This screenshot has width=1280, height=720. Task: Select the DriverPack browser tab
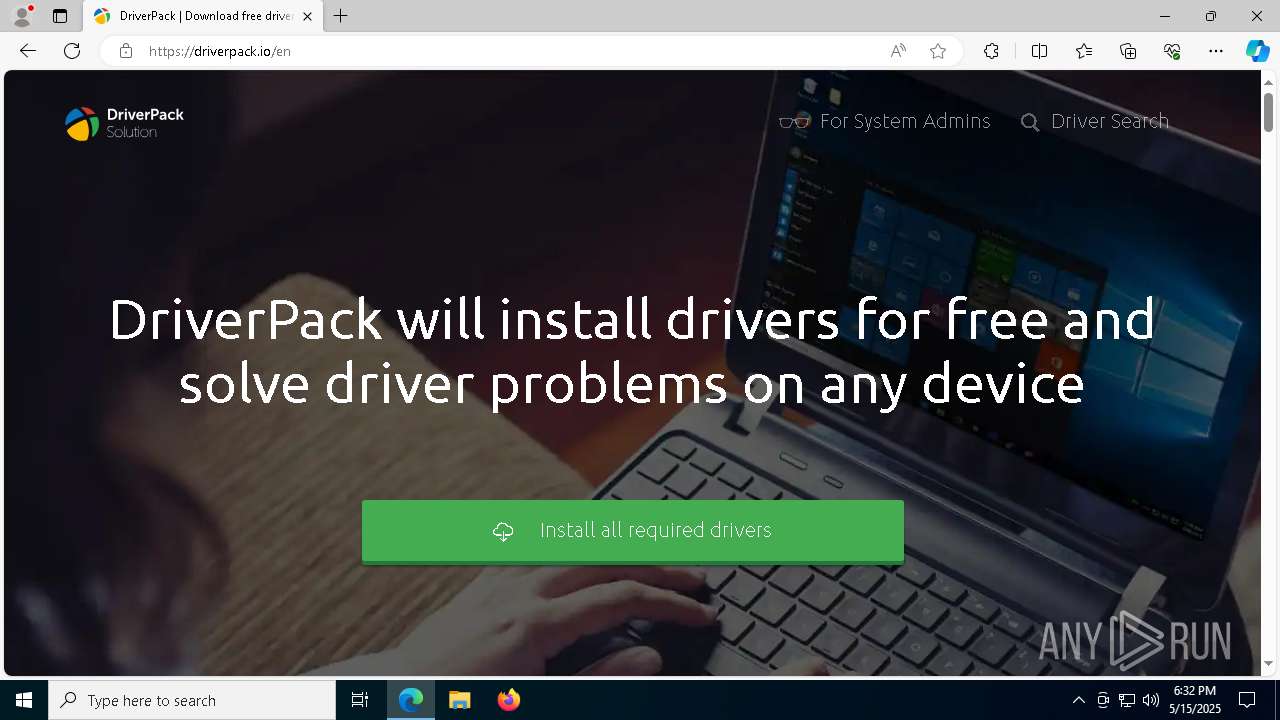[x=203, y=16]
